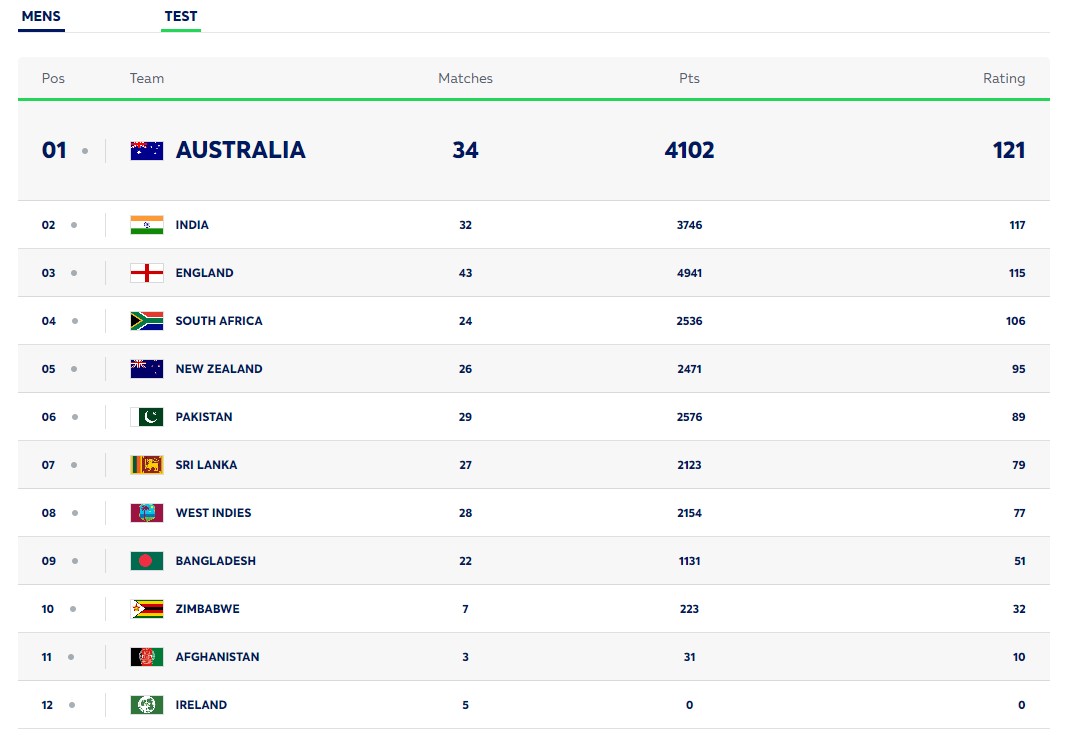
Task: Click Pakistan's points value 2576
Action: [689, 417]
